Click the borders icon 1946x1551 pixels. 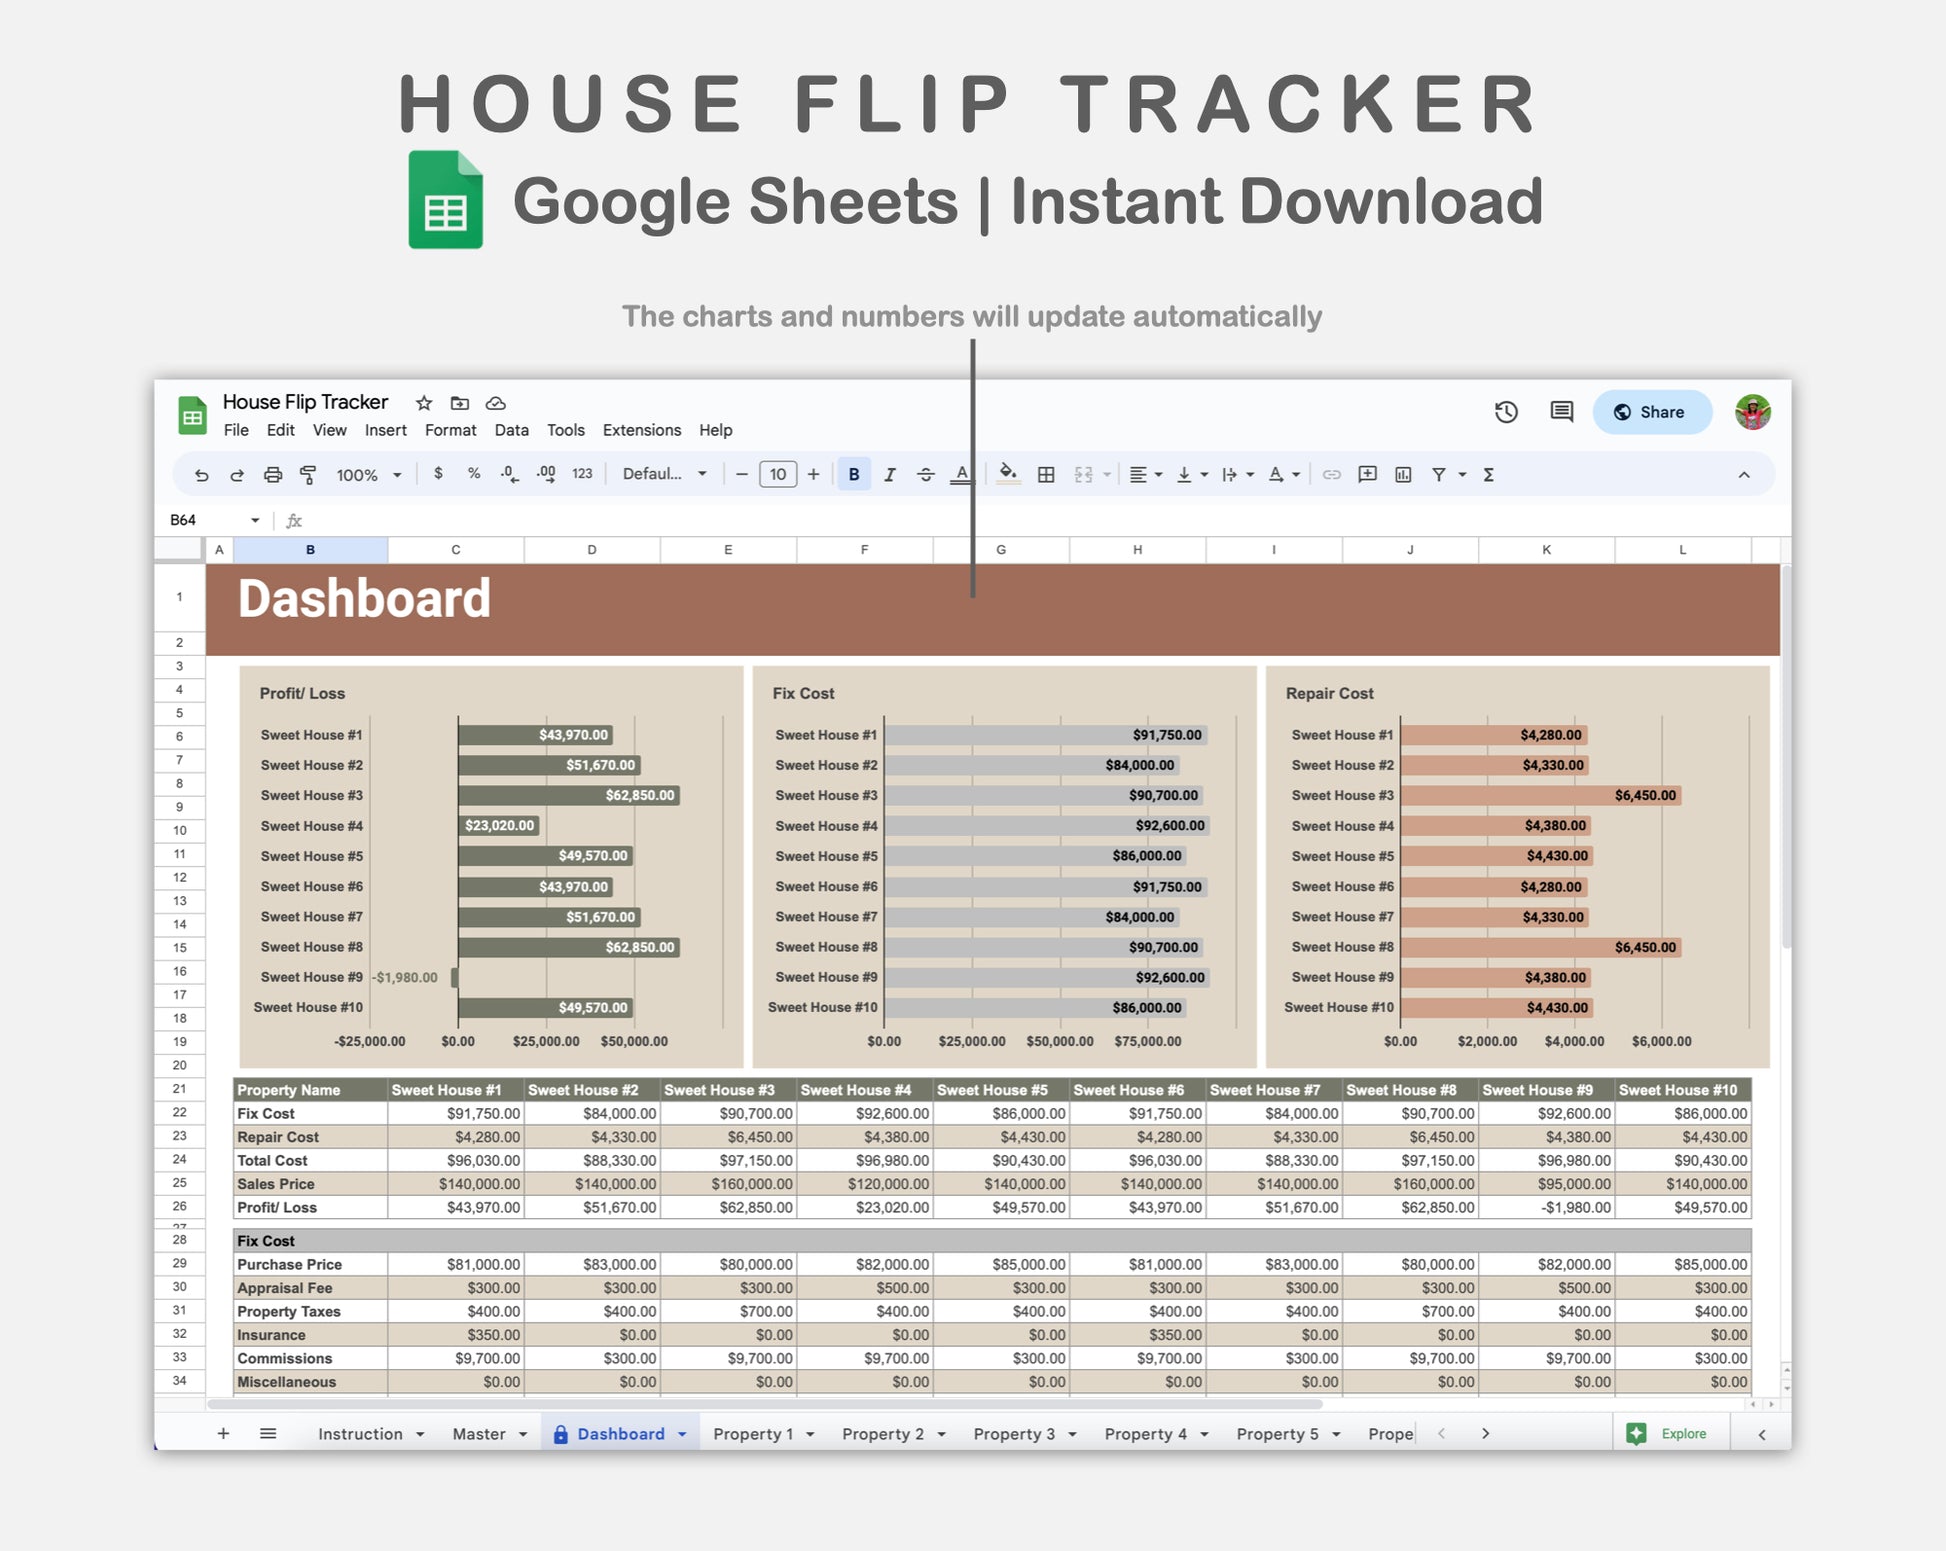[x=1046, y=475]
